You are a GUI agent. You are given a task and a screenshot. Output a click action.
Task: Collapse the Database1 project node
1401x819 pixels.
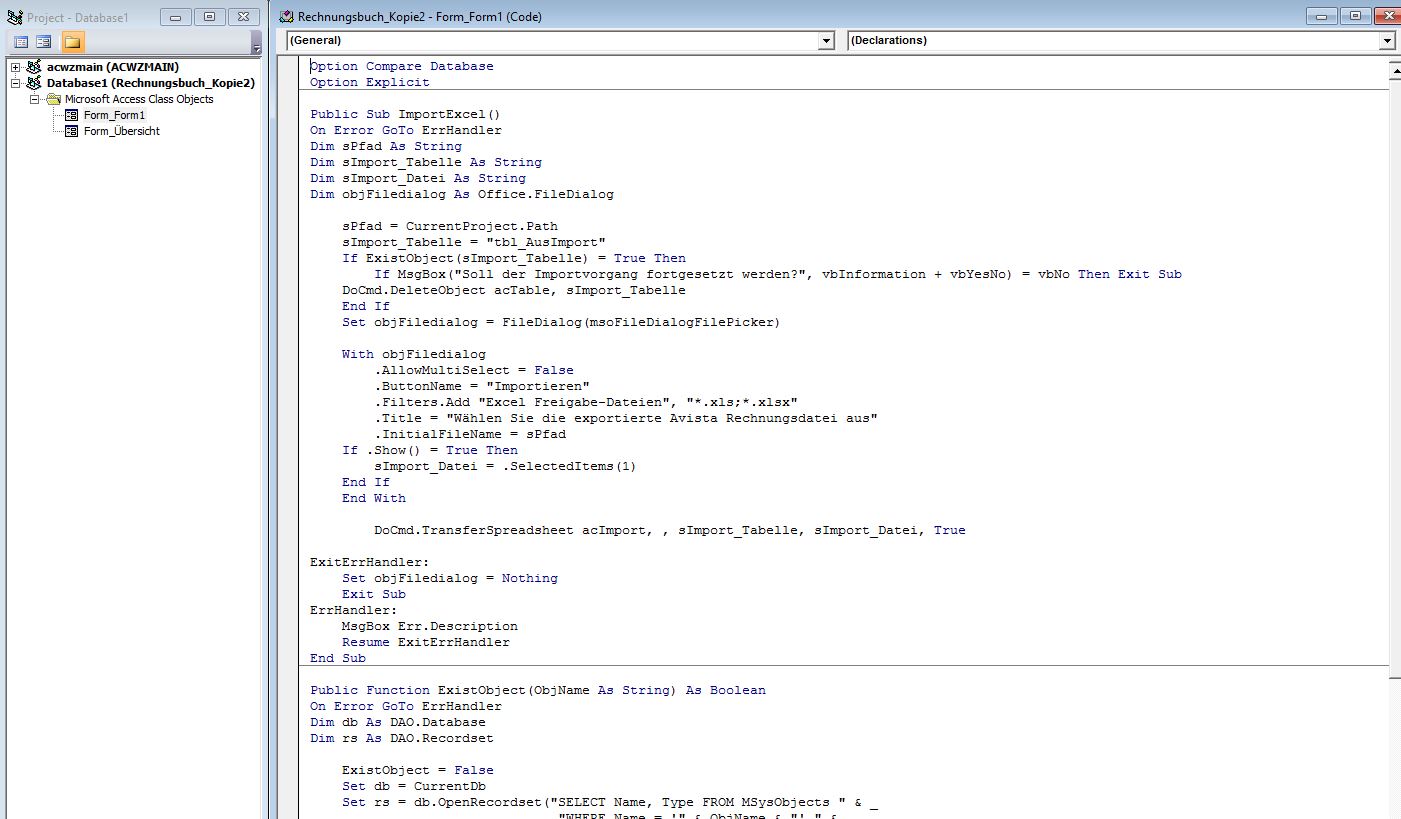click(16, 83)
